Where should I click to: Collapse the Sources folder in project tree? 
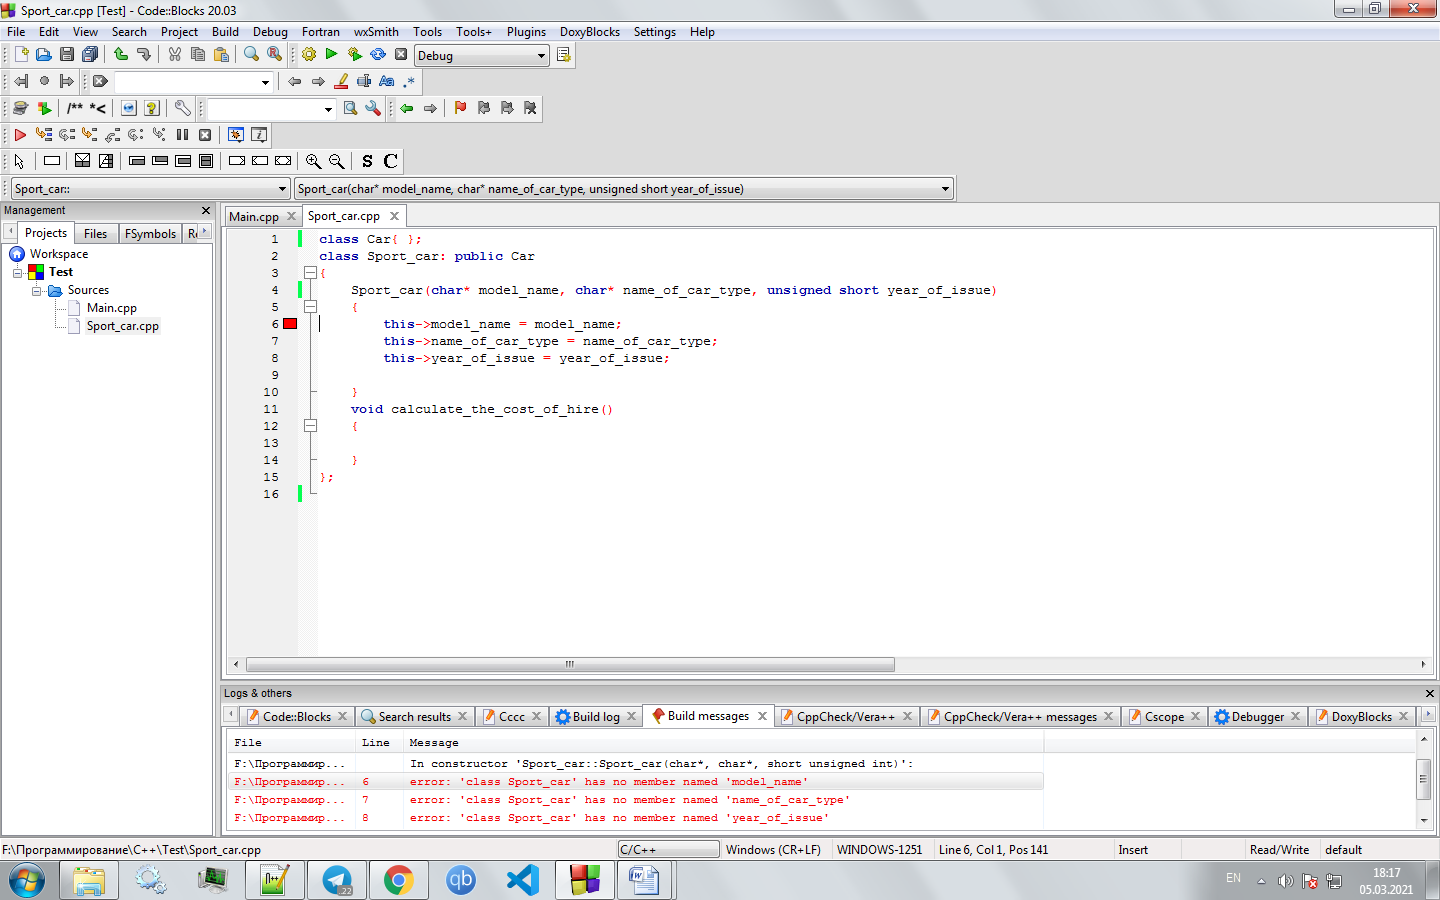click(37, 291)
